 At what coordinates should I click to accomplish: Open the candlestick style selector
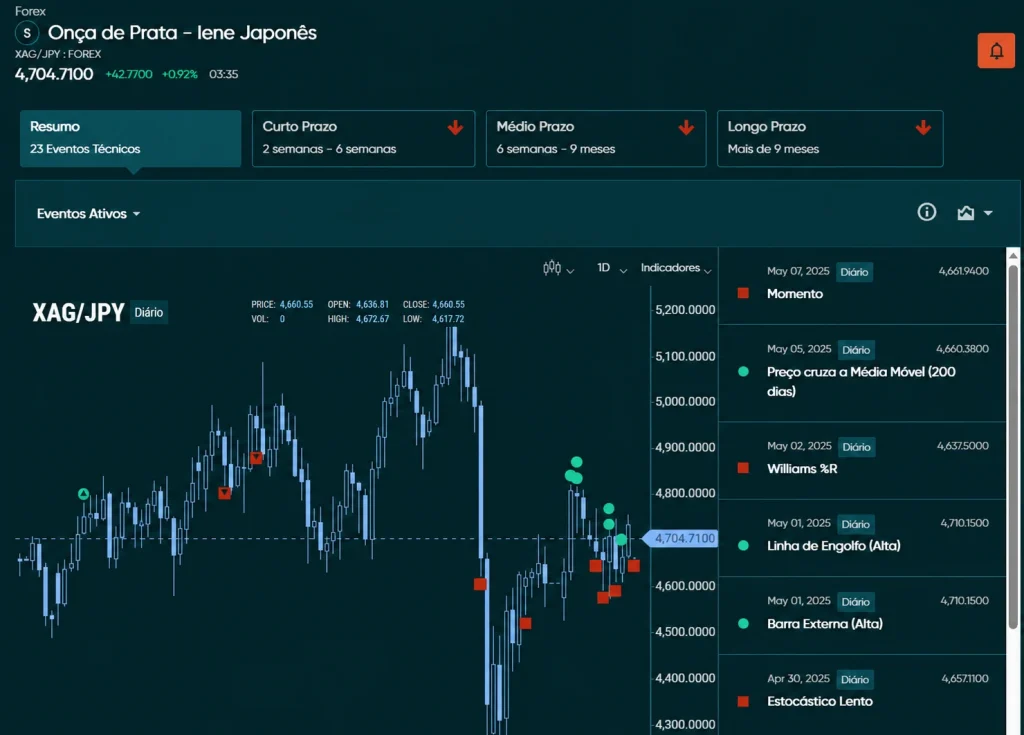coord(558,268)
